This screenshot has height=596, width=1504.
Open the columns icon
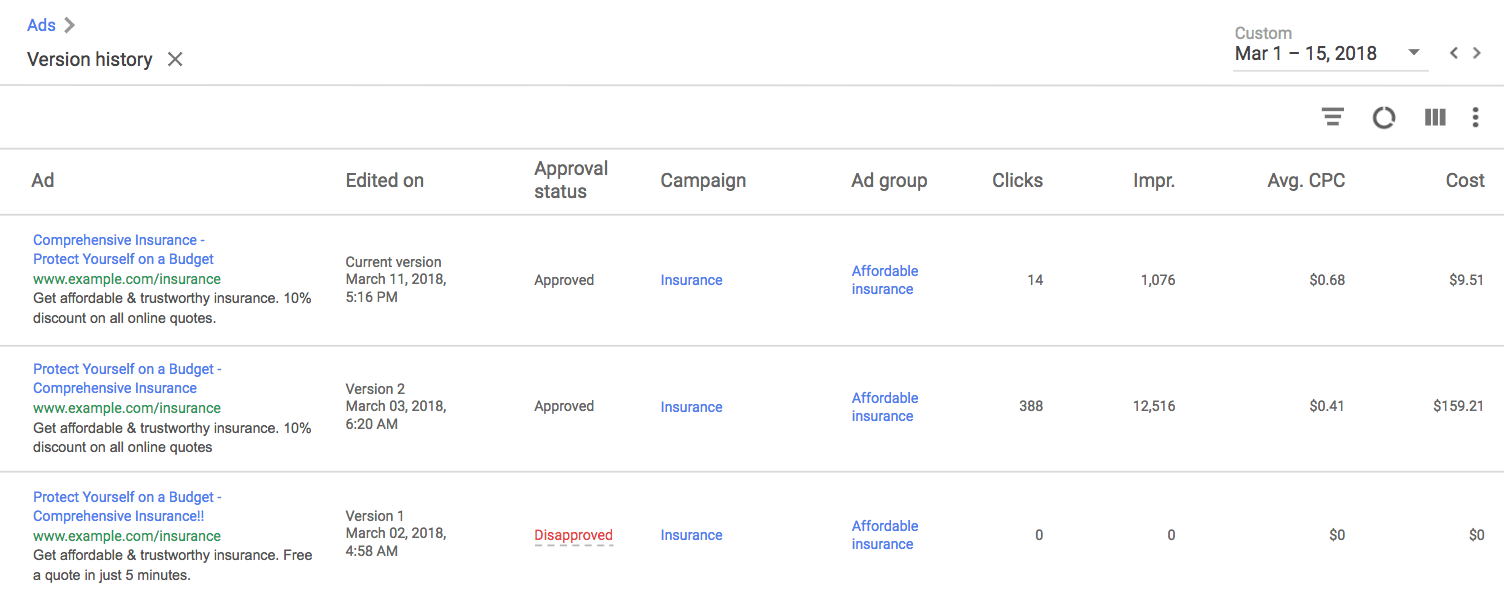pos(1435,118)
